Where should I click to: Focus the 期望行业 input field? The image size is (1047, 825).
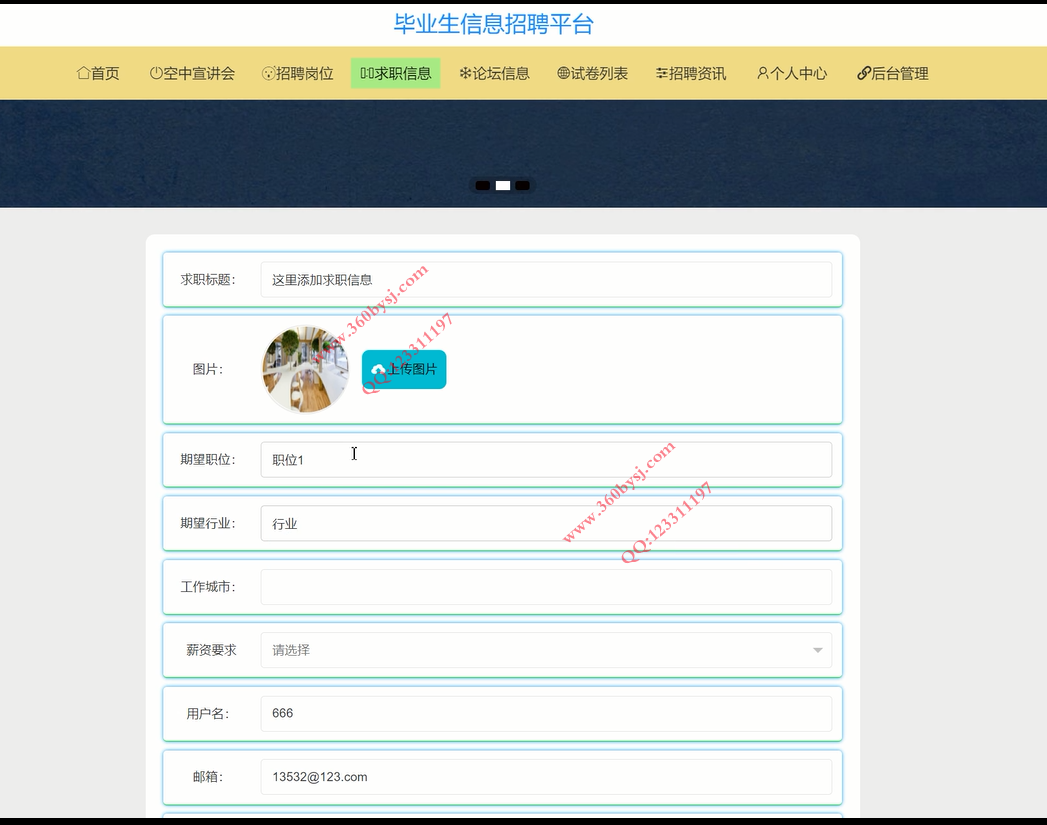coord(546,523)
